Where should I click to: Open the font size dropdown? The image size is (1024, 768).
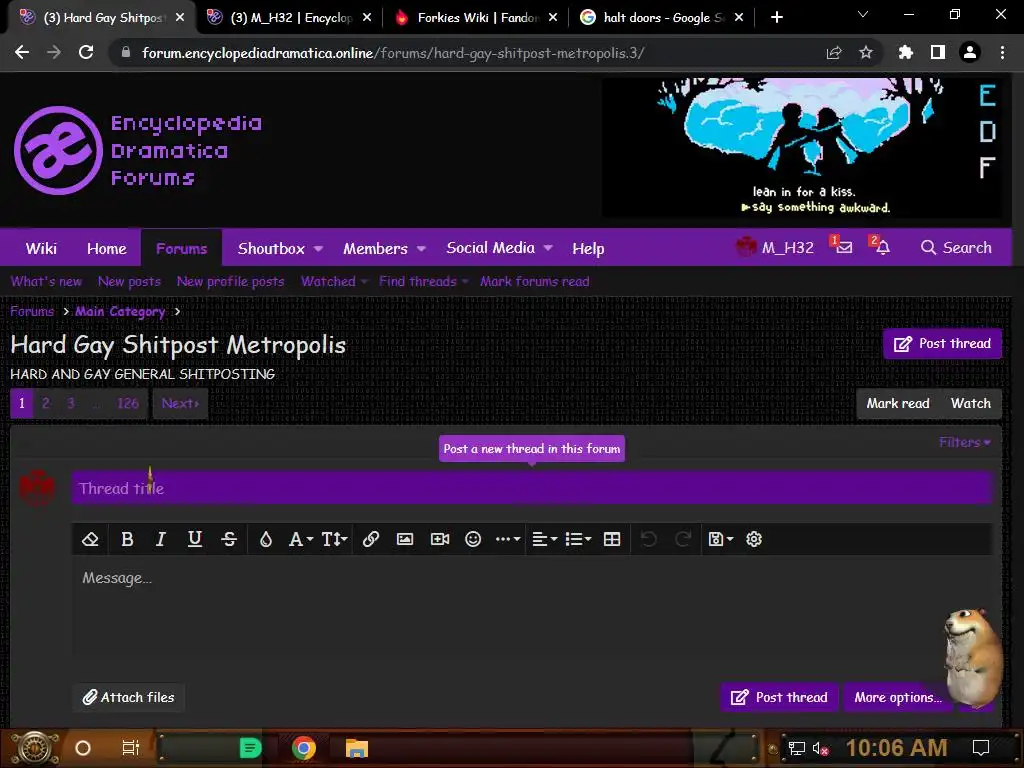tap(334, 539)
